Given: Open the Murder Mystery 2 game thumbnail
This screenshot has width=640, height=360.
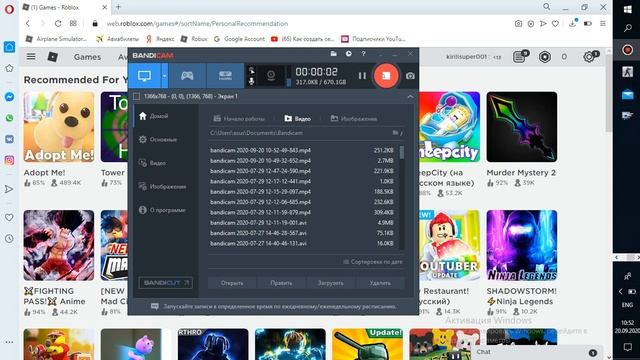Looking at the screenshot, I should (x=522, y=127).
